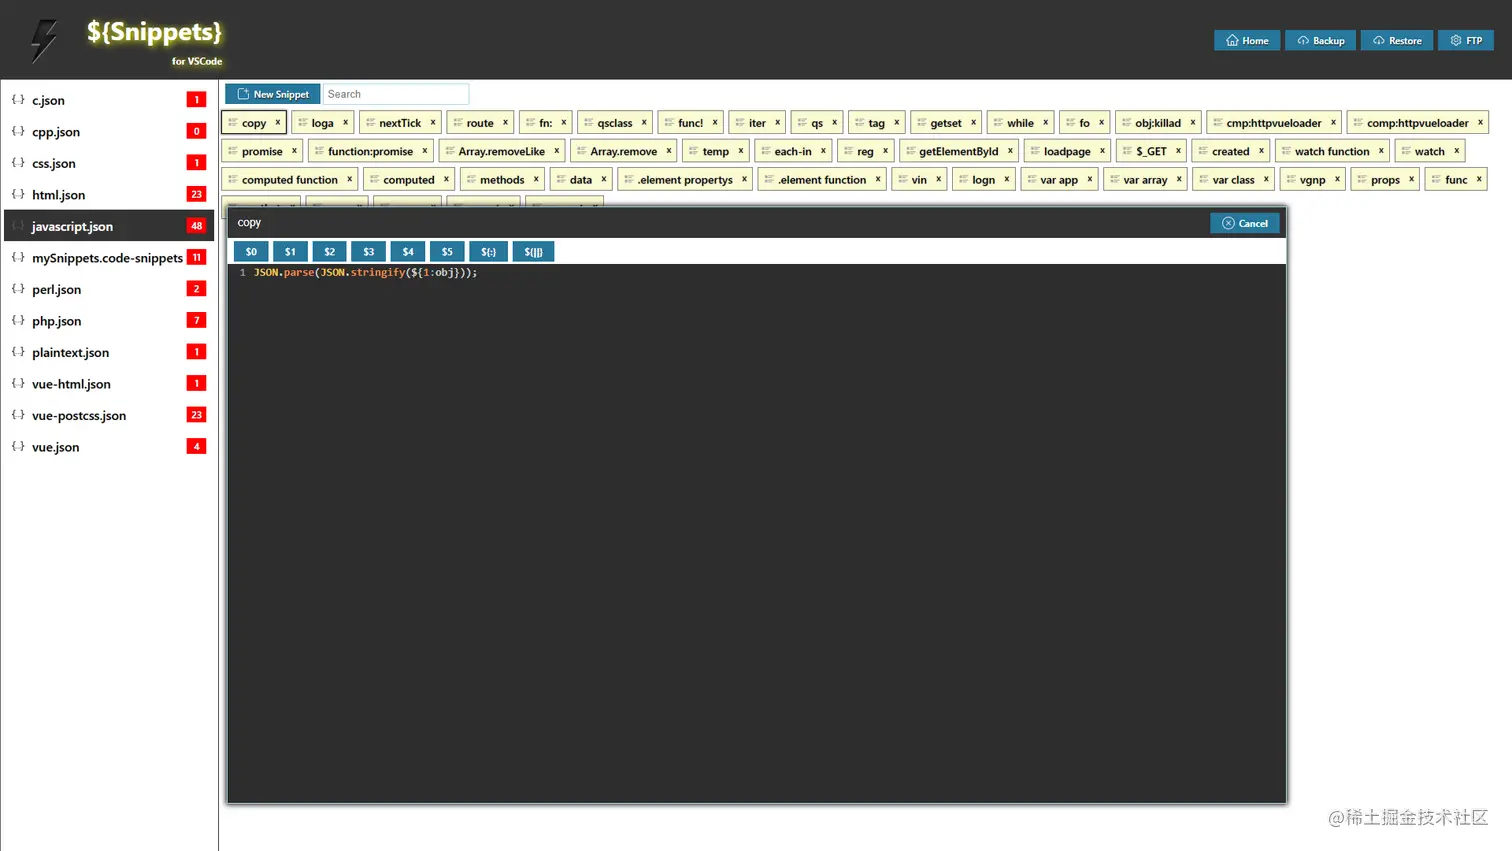Image resolution: width=1512 pixels, height=851 pixels.
Task: Insert $1 placeholder
Action: pyautogui.click(x=290, y=252)
